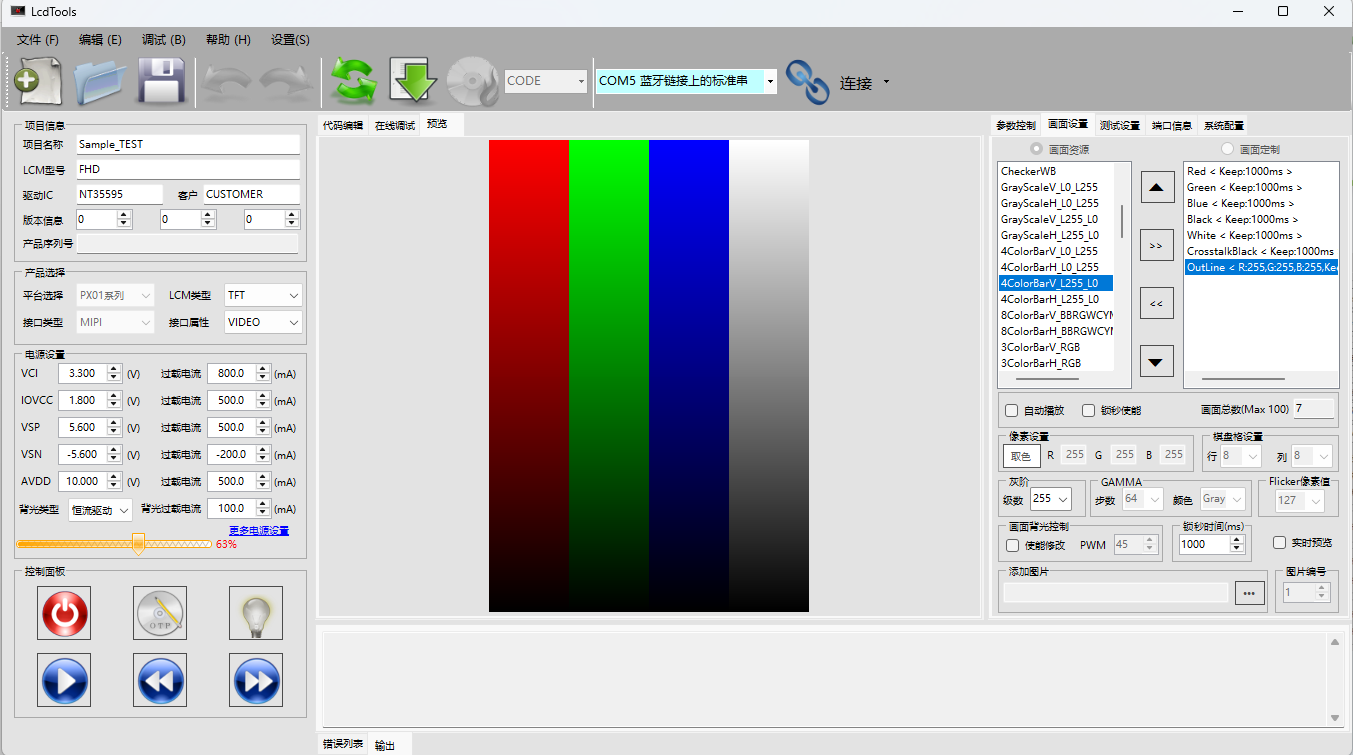The height and width of the screenshot is (755, 1353).
Task: Click the OTP disc icon
Action: [160, 613]
